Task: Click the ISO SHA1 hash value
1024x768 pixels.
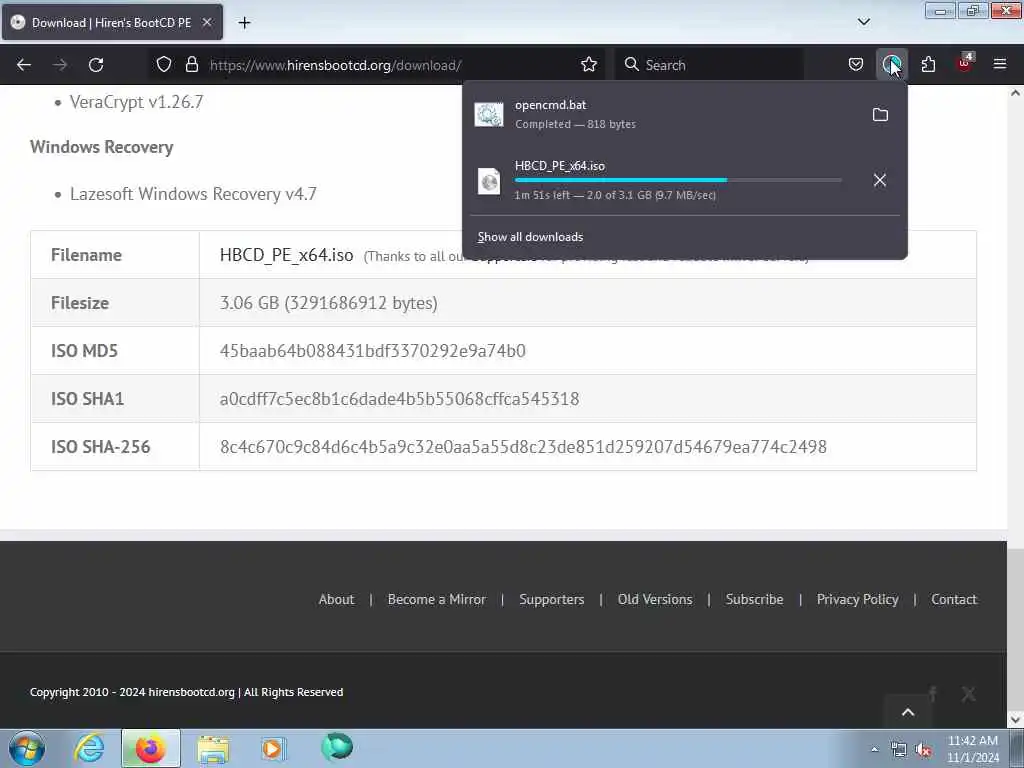Action: point(399,399)
